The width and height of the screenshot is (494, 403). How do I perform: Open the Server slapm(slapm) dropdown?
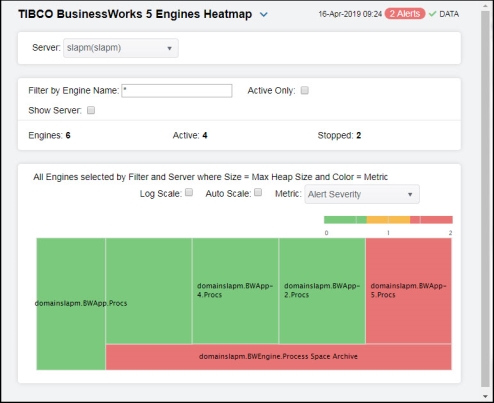pos(121,48)
